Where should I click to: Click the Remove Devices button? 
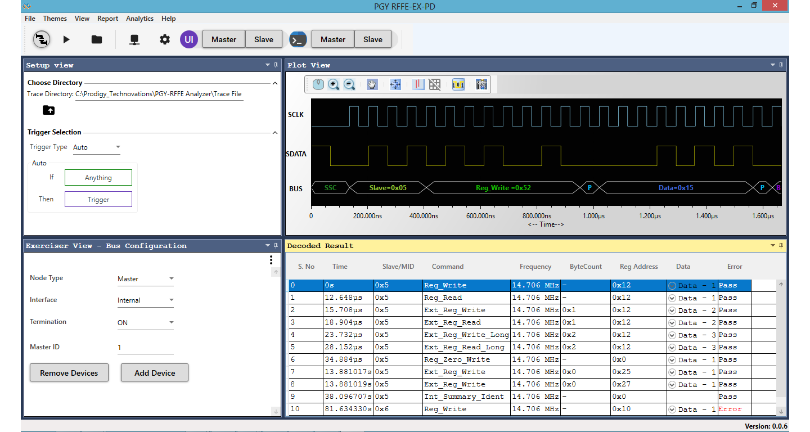(x=69, y=373)
